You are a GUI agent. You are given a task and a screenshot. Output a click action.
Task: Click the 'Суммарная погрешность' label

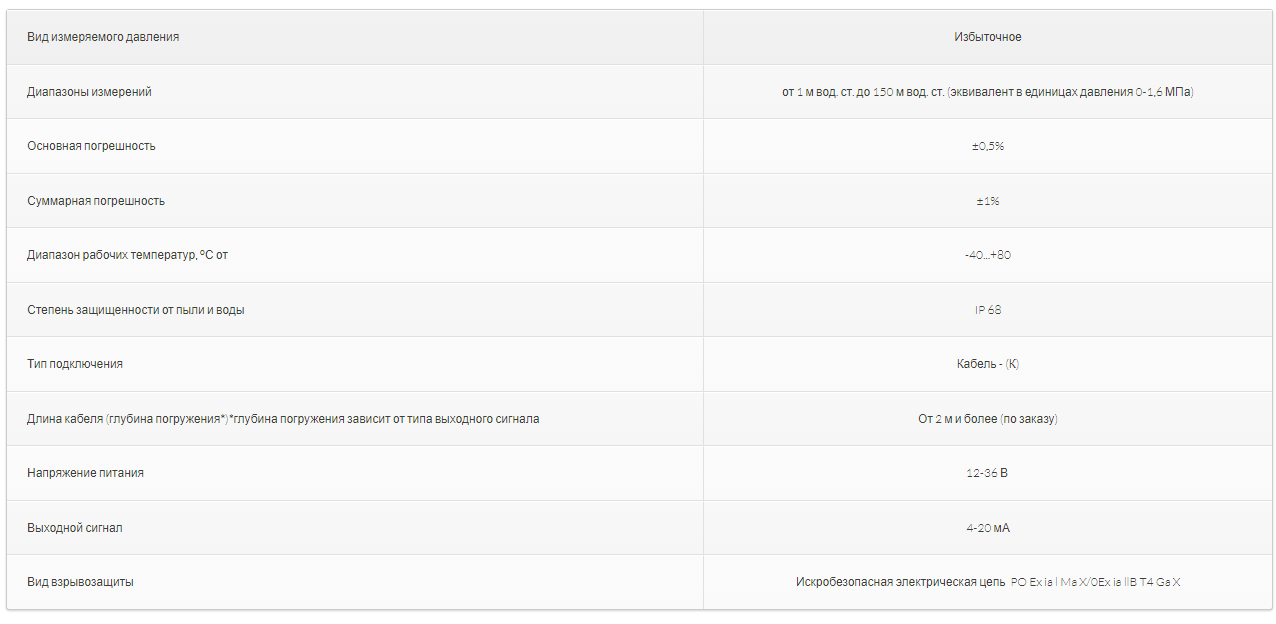click(x=96, y=201)
